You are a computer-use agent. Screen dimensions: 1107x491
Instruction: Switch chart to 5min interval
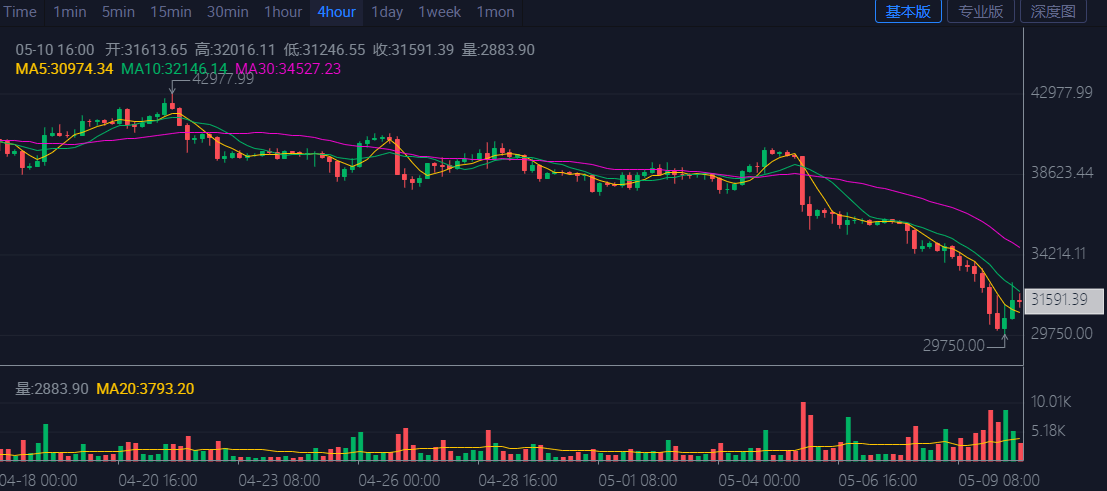[x=118, y=12]
